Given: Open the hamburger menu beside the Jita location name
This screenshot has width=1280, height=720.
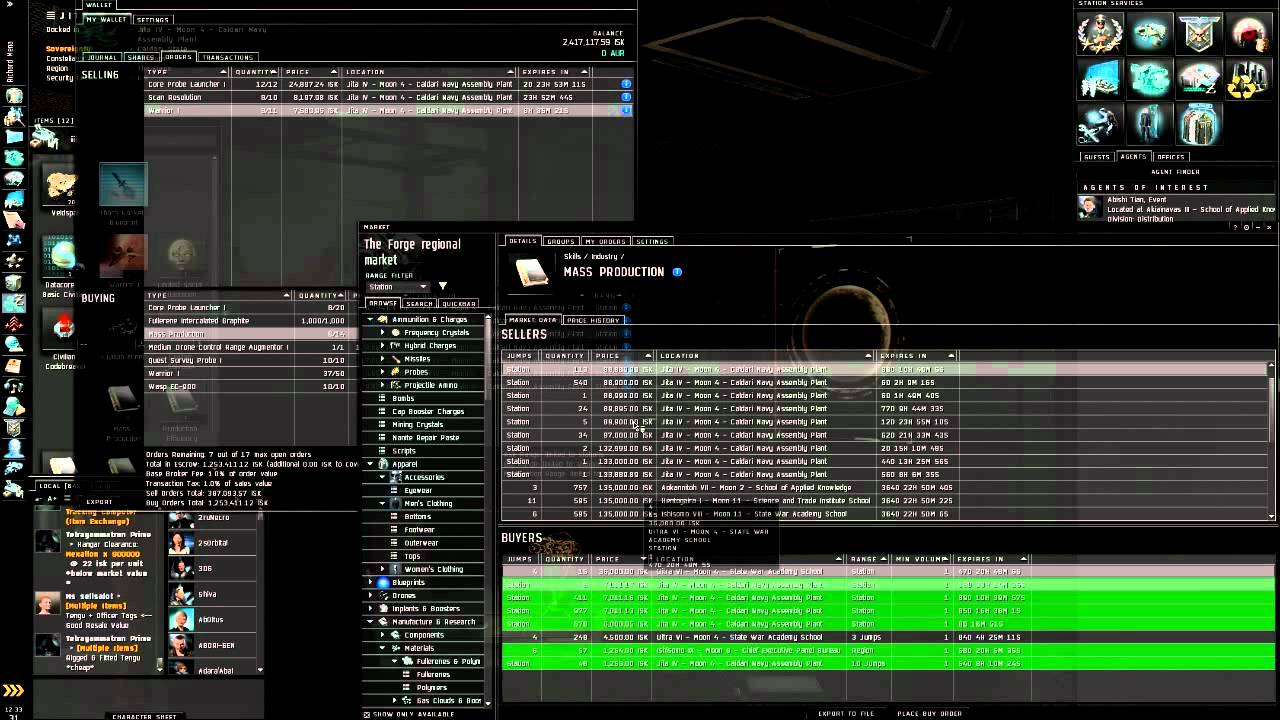Looking at the screenshot, I should [52, 16].
